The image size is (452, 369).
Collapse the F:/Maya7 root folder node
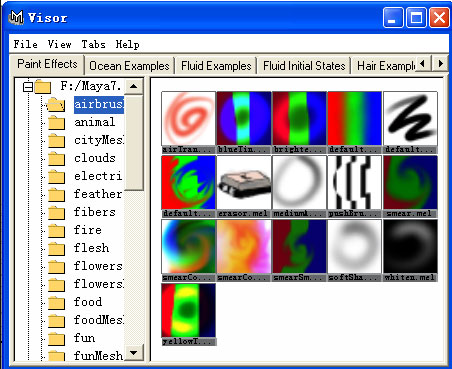pyautogui.click(x=28, y=87)
